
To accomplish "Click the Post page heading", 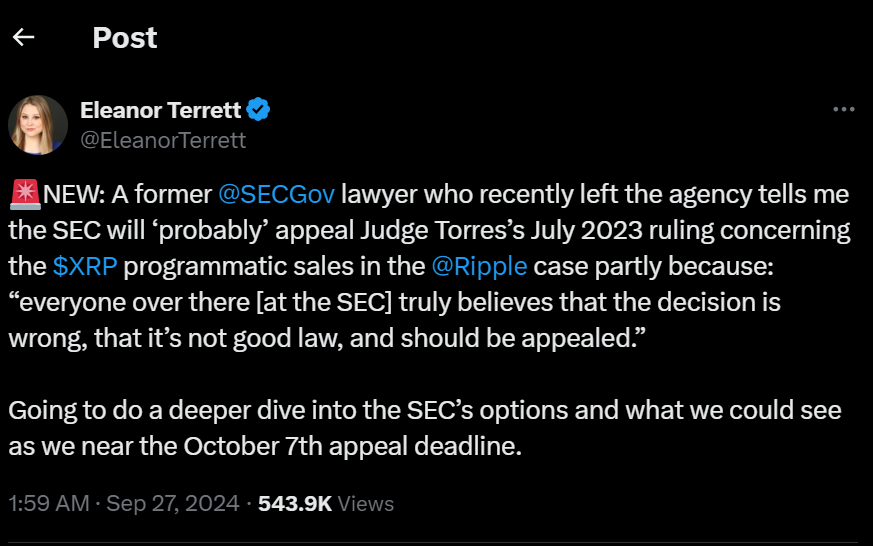I will pos(125,38).
